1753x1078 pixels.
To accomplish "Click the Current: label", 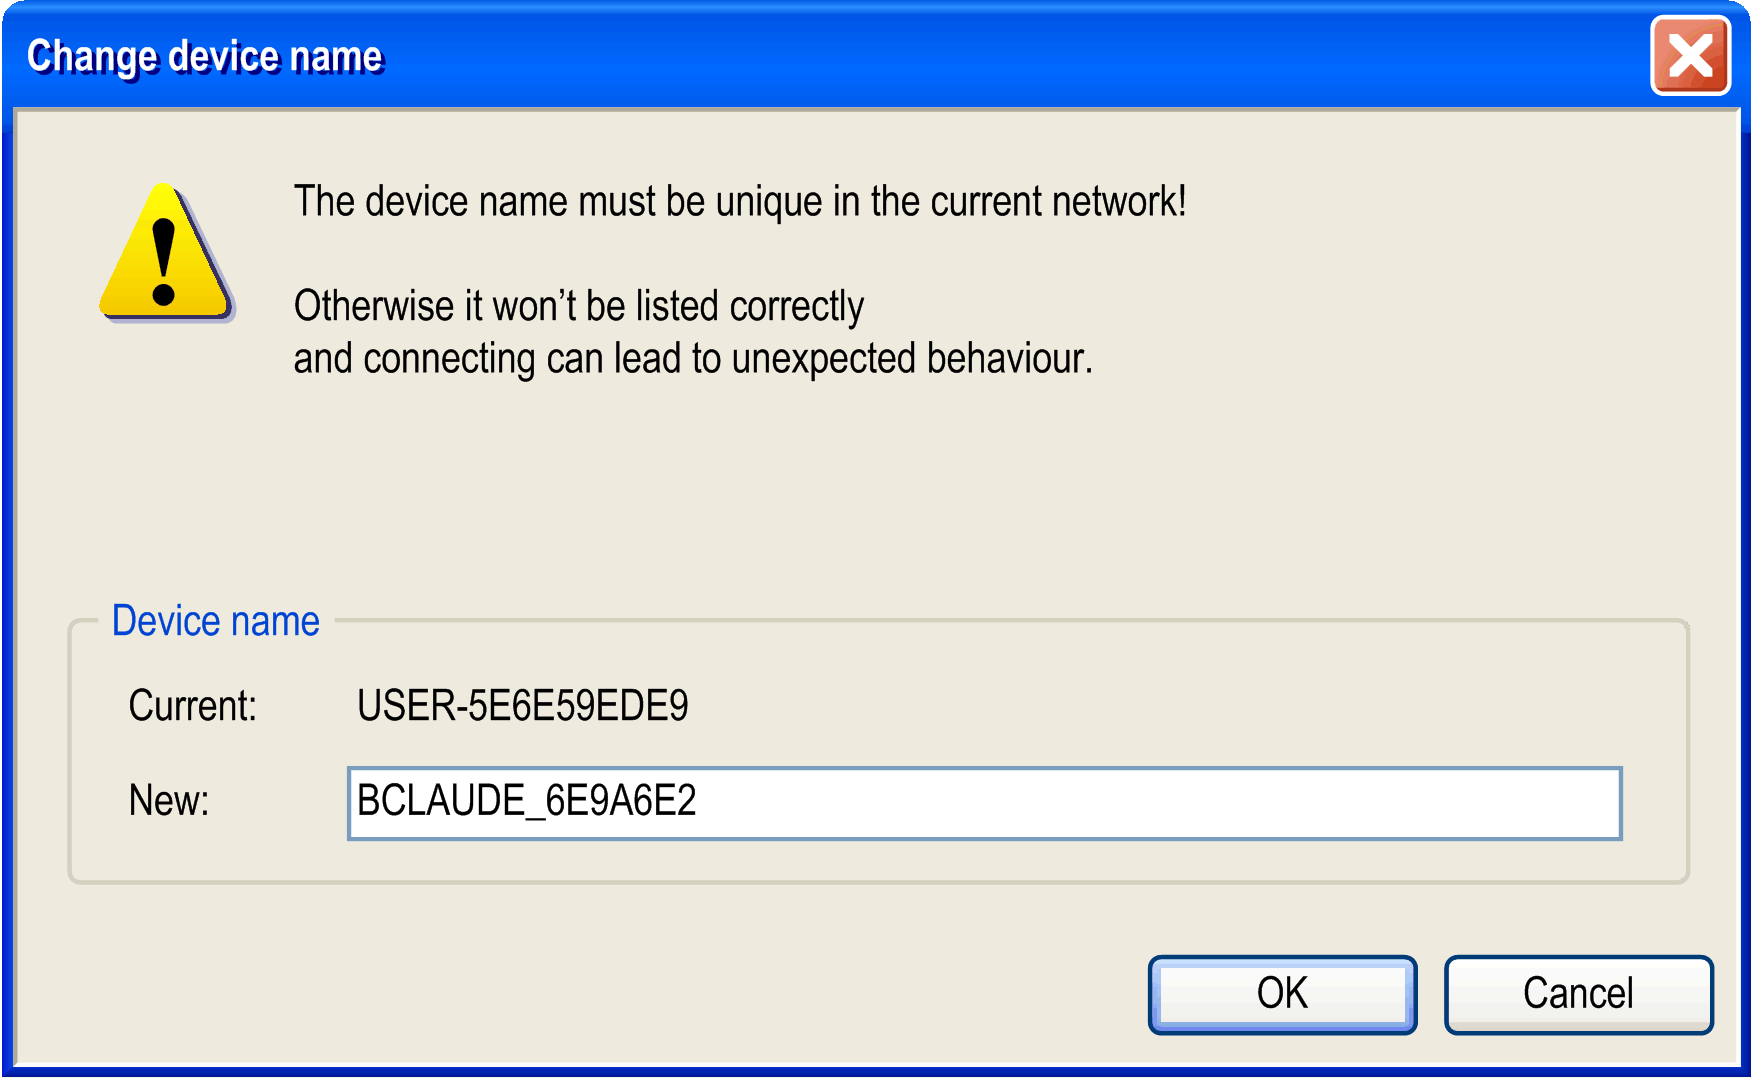I will (x=193, y=706).
